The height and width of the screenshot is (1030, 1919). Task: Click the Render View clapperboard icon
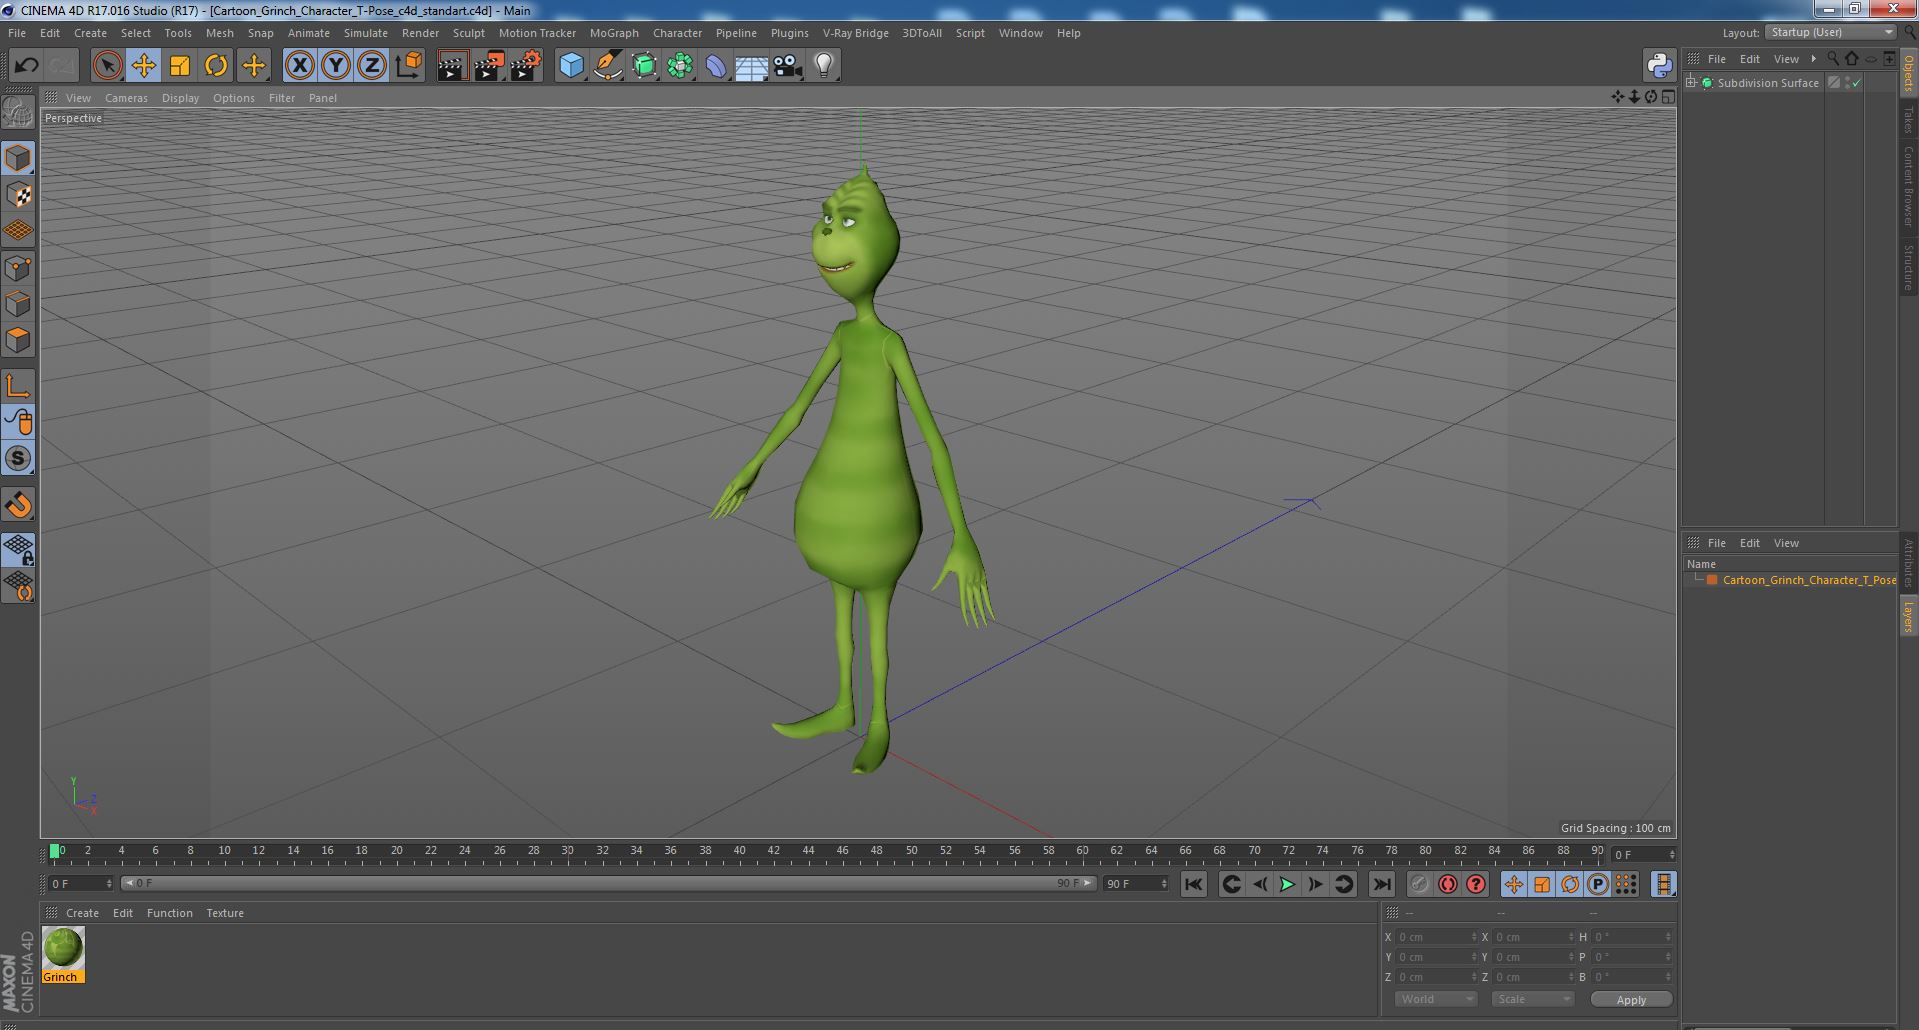(452, 66)
